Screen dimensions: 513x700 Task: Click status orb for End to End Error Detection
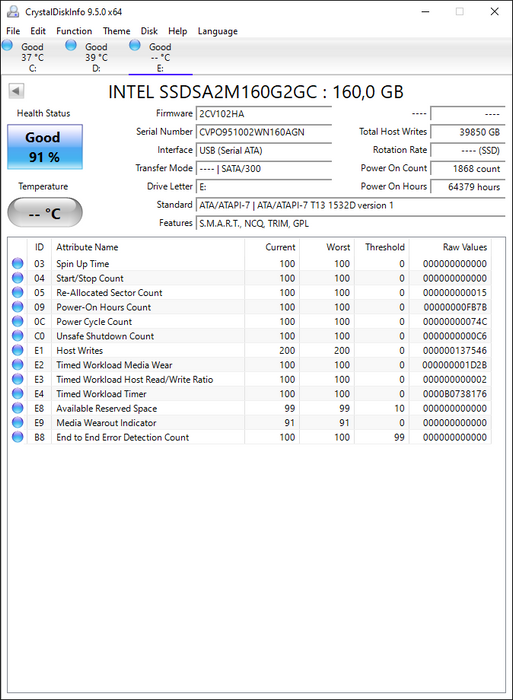point(17,437)
